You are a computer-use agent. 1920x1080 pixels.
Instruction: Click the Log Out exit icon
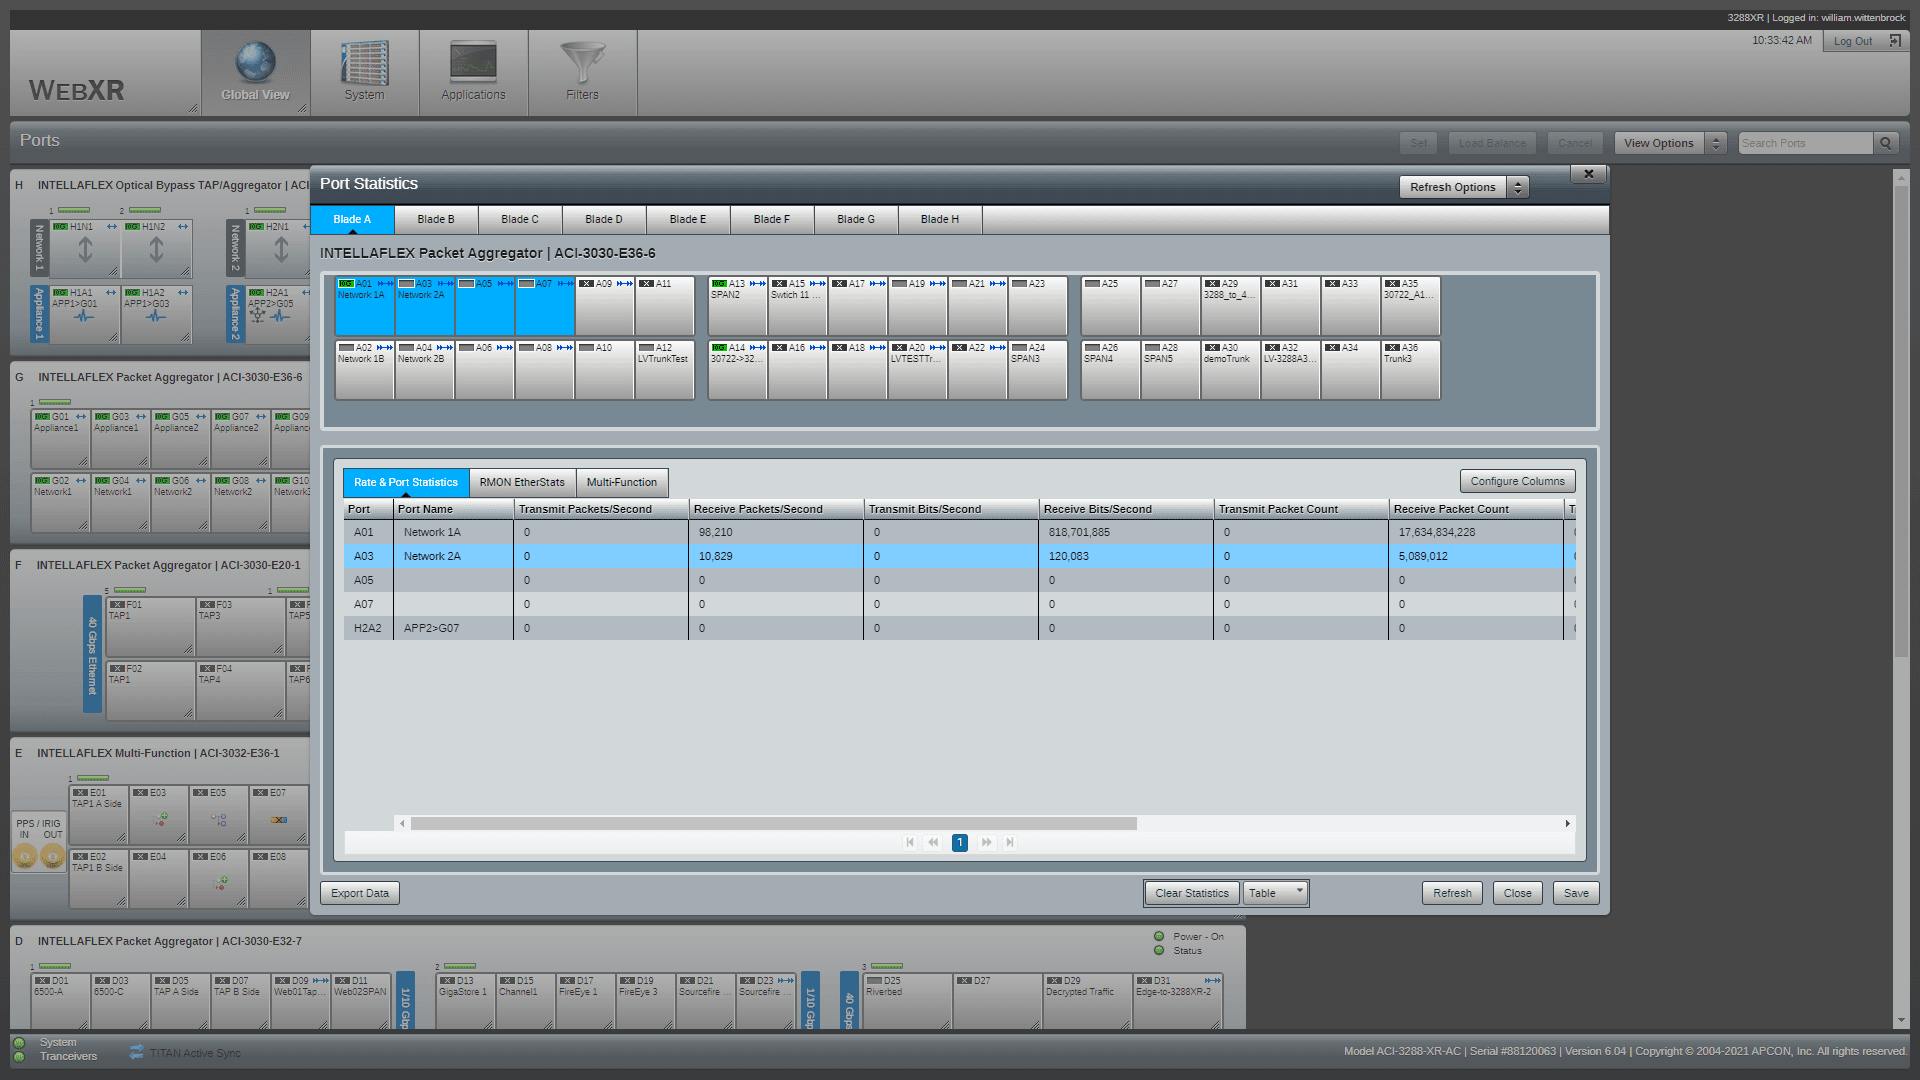[1895, 41]
